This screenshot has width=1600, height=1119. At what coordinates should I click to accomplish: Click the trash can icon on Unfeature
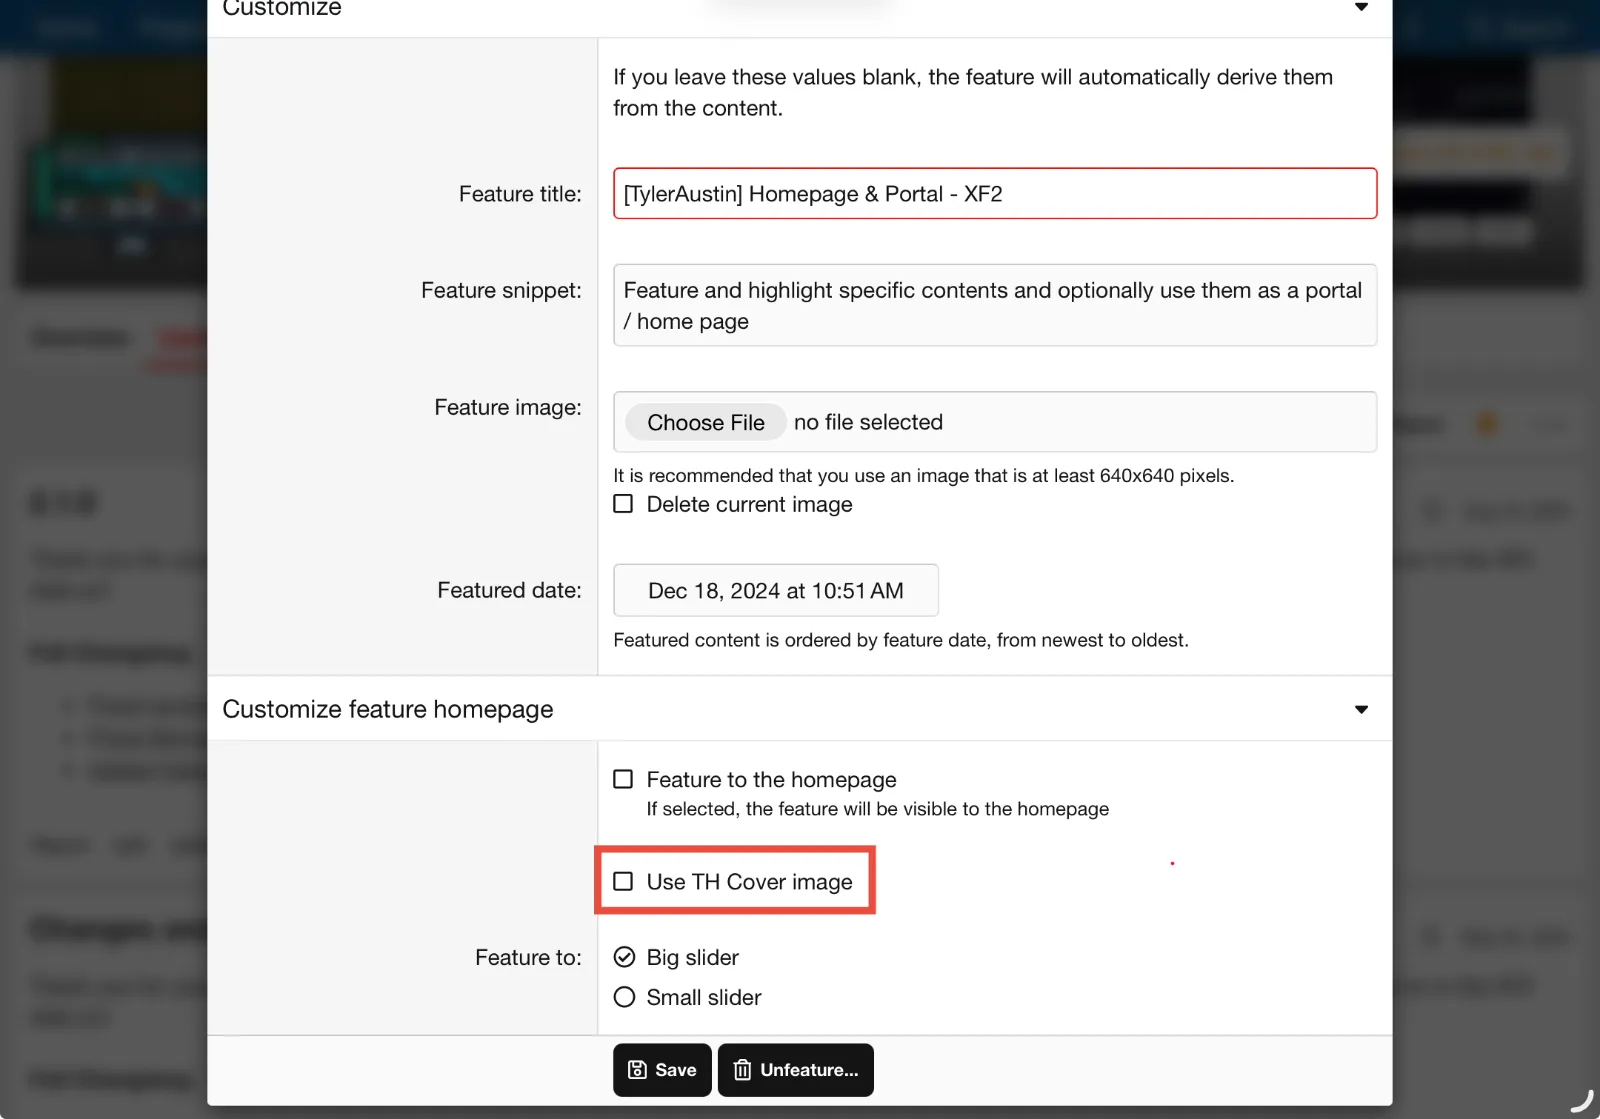pyautogui.click(x=742, y=1070)
